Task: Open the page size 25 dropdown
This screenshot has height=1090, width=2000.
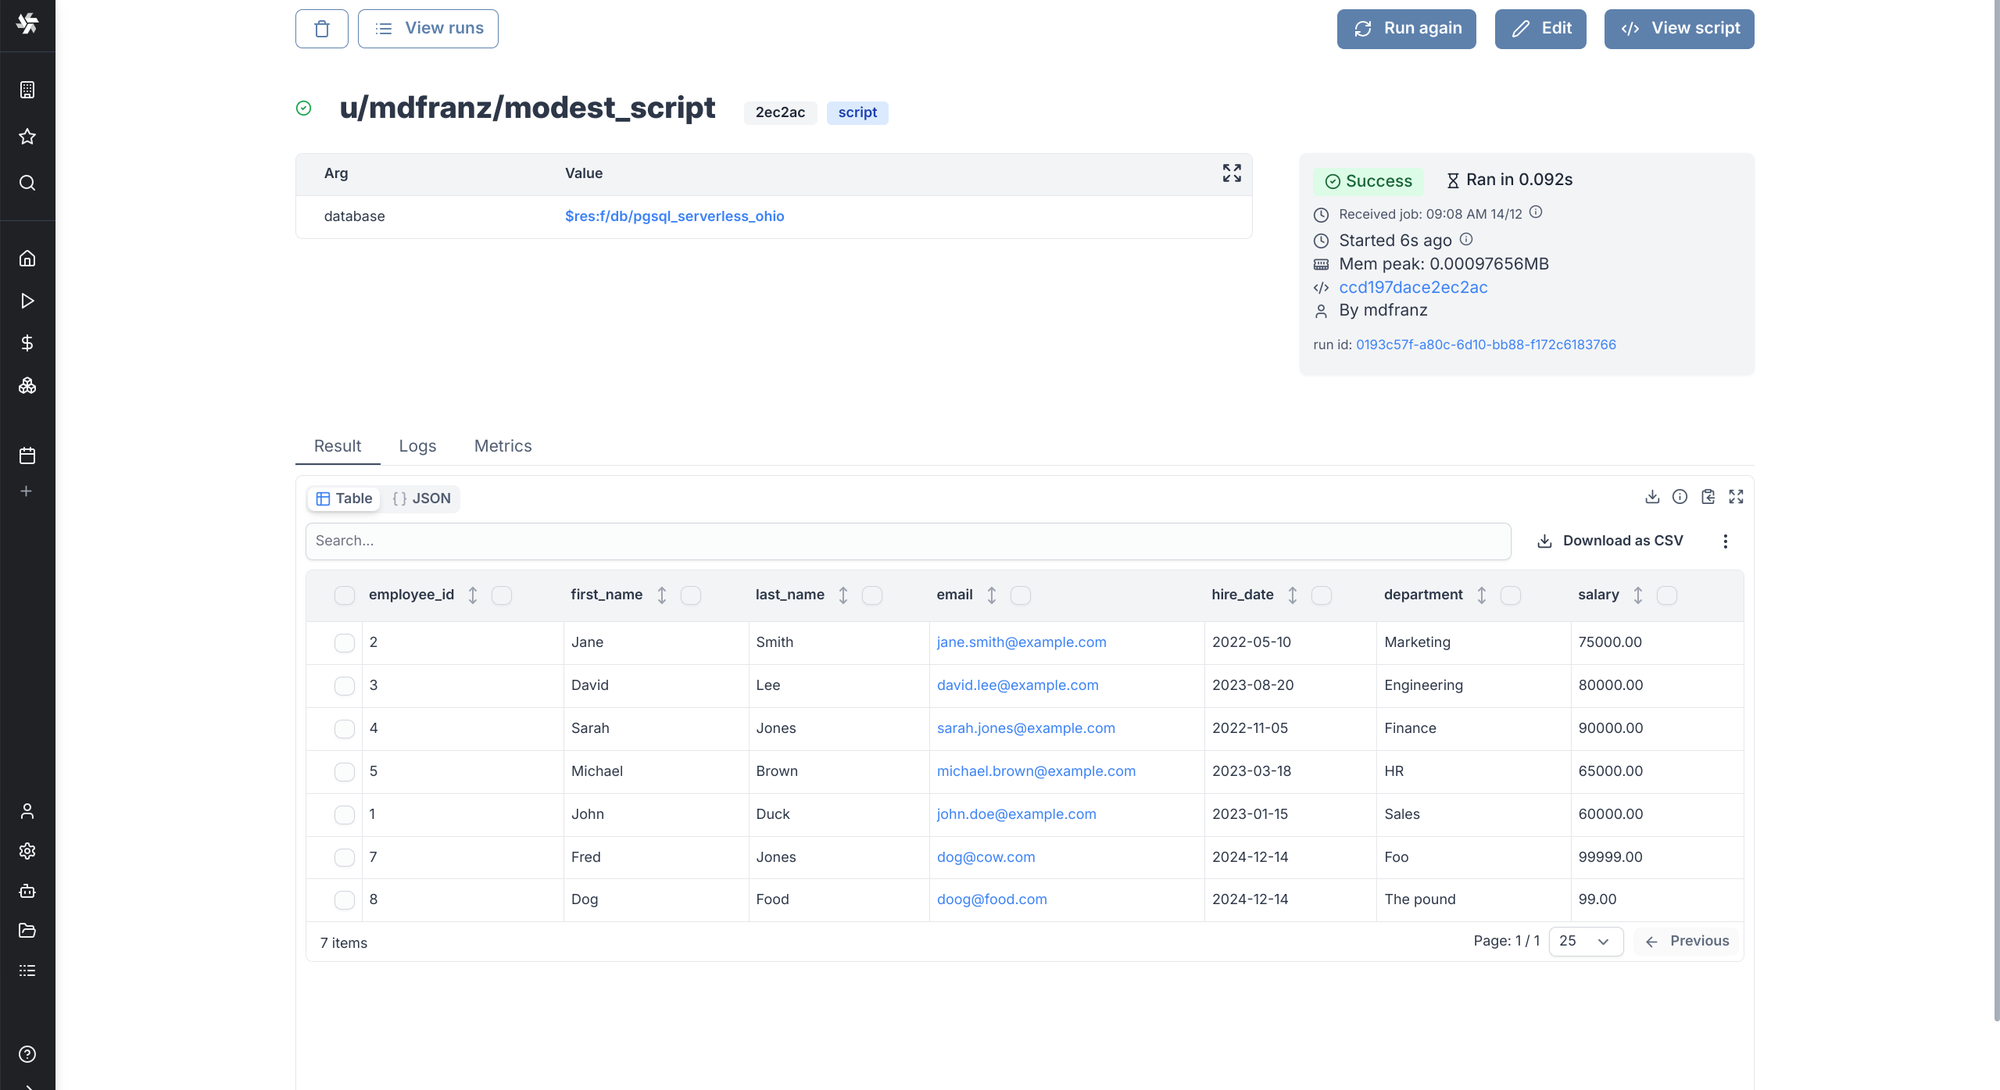Action: click(1585, 942)
